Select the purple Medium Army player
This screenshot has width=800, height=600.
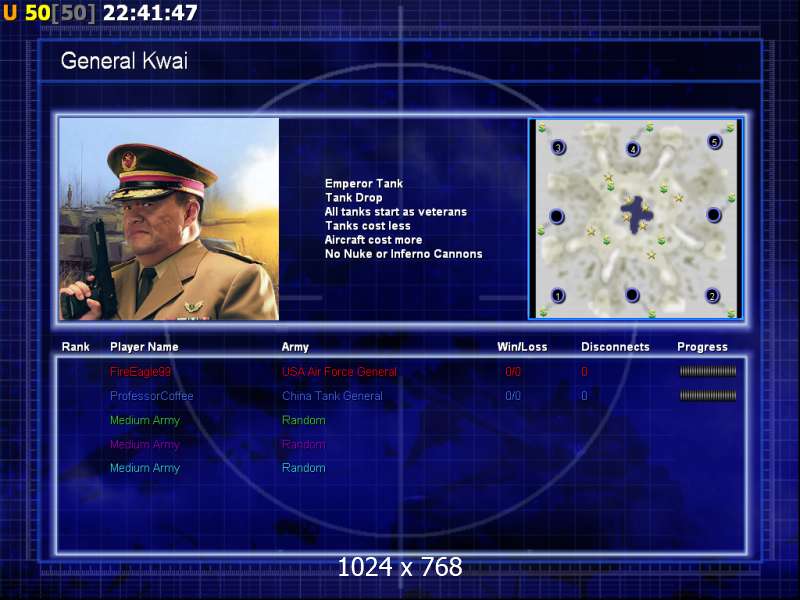[145, 444]
